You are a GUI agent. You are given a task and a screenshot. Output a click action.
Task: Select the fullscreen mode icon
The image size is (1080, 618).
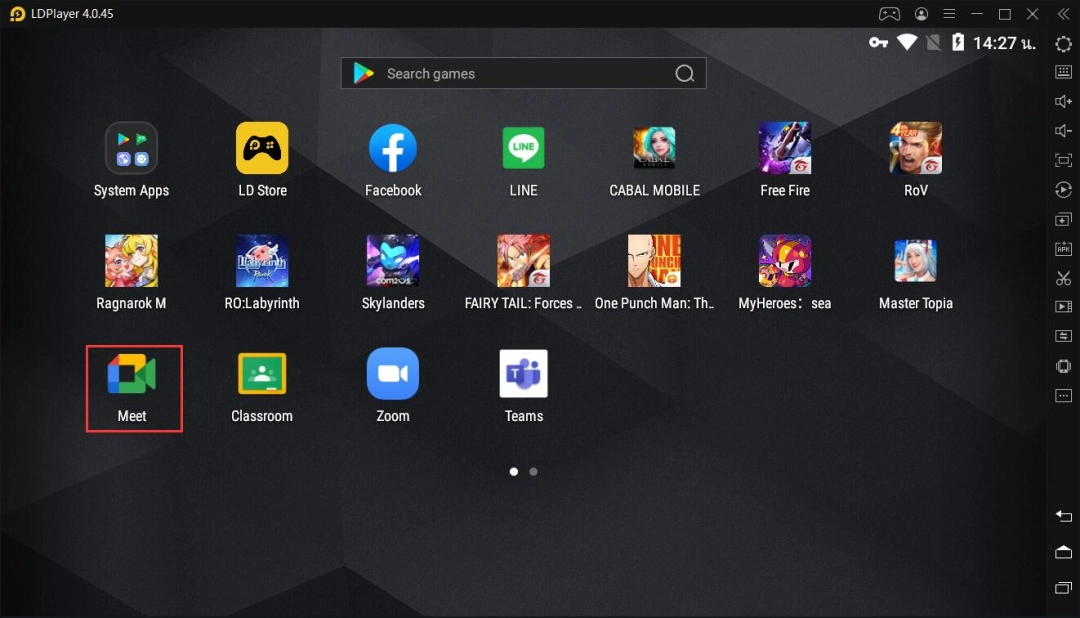point(1063,159)
